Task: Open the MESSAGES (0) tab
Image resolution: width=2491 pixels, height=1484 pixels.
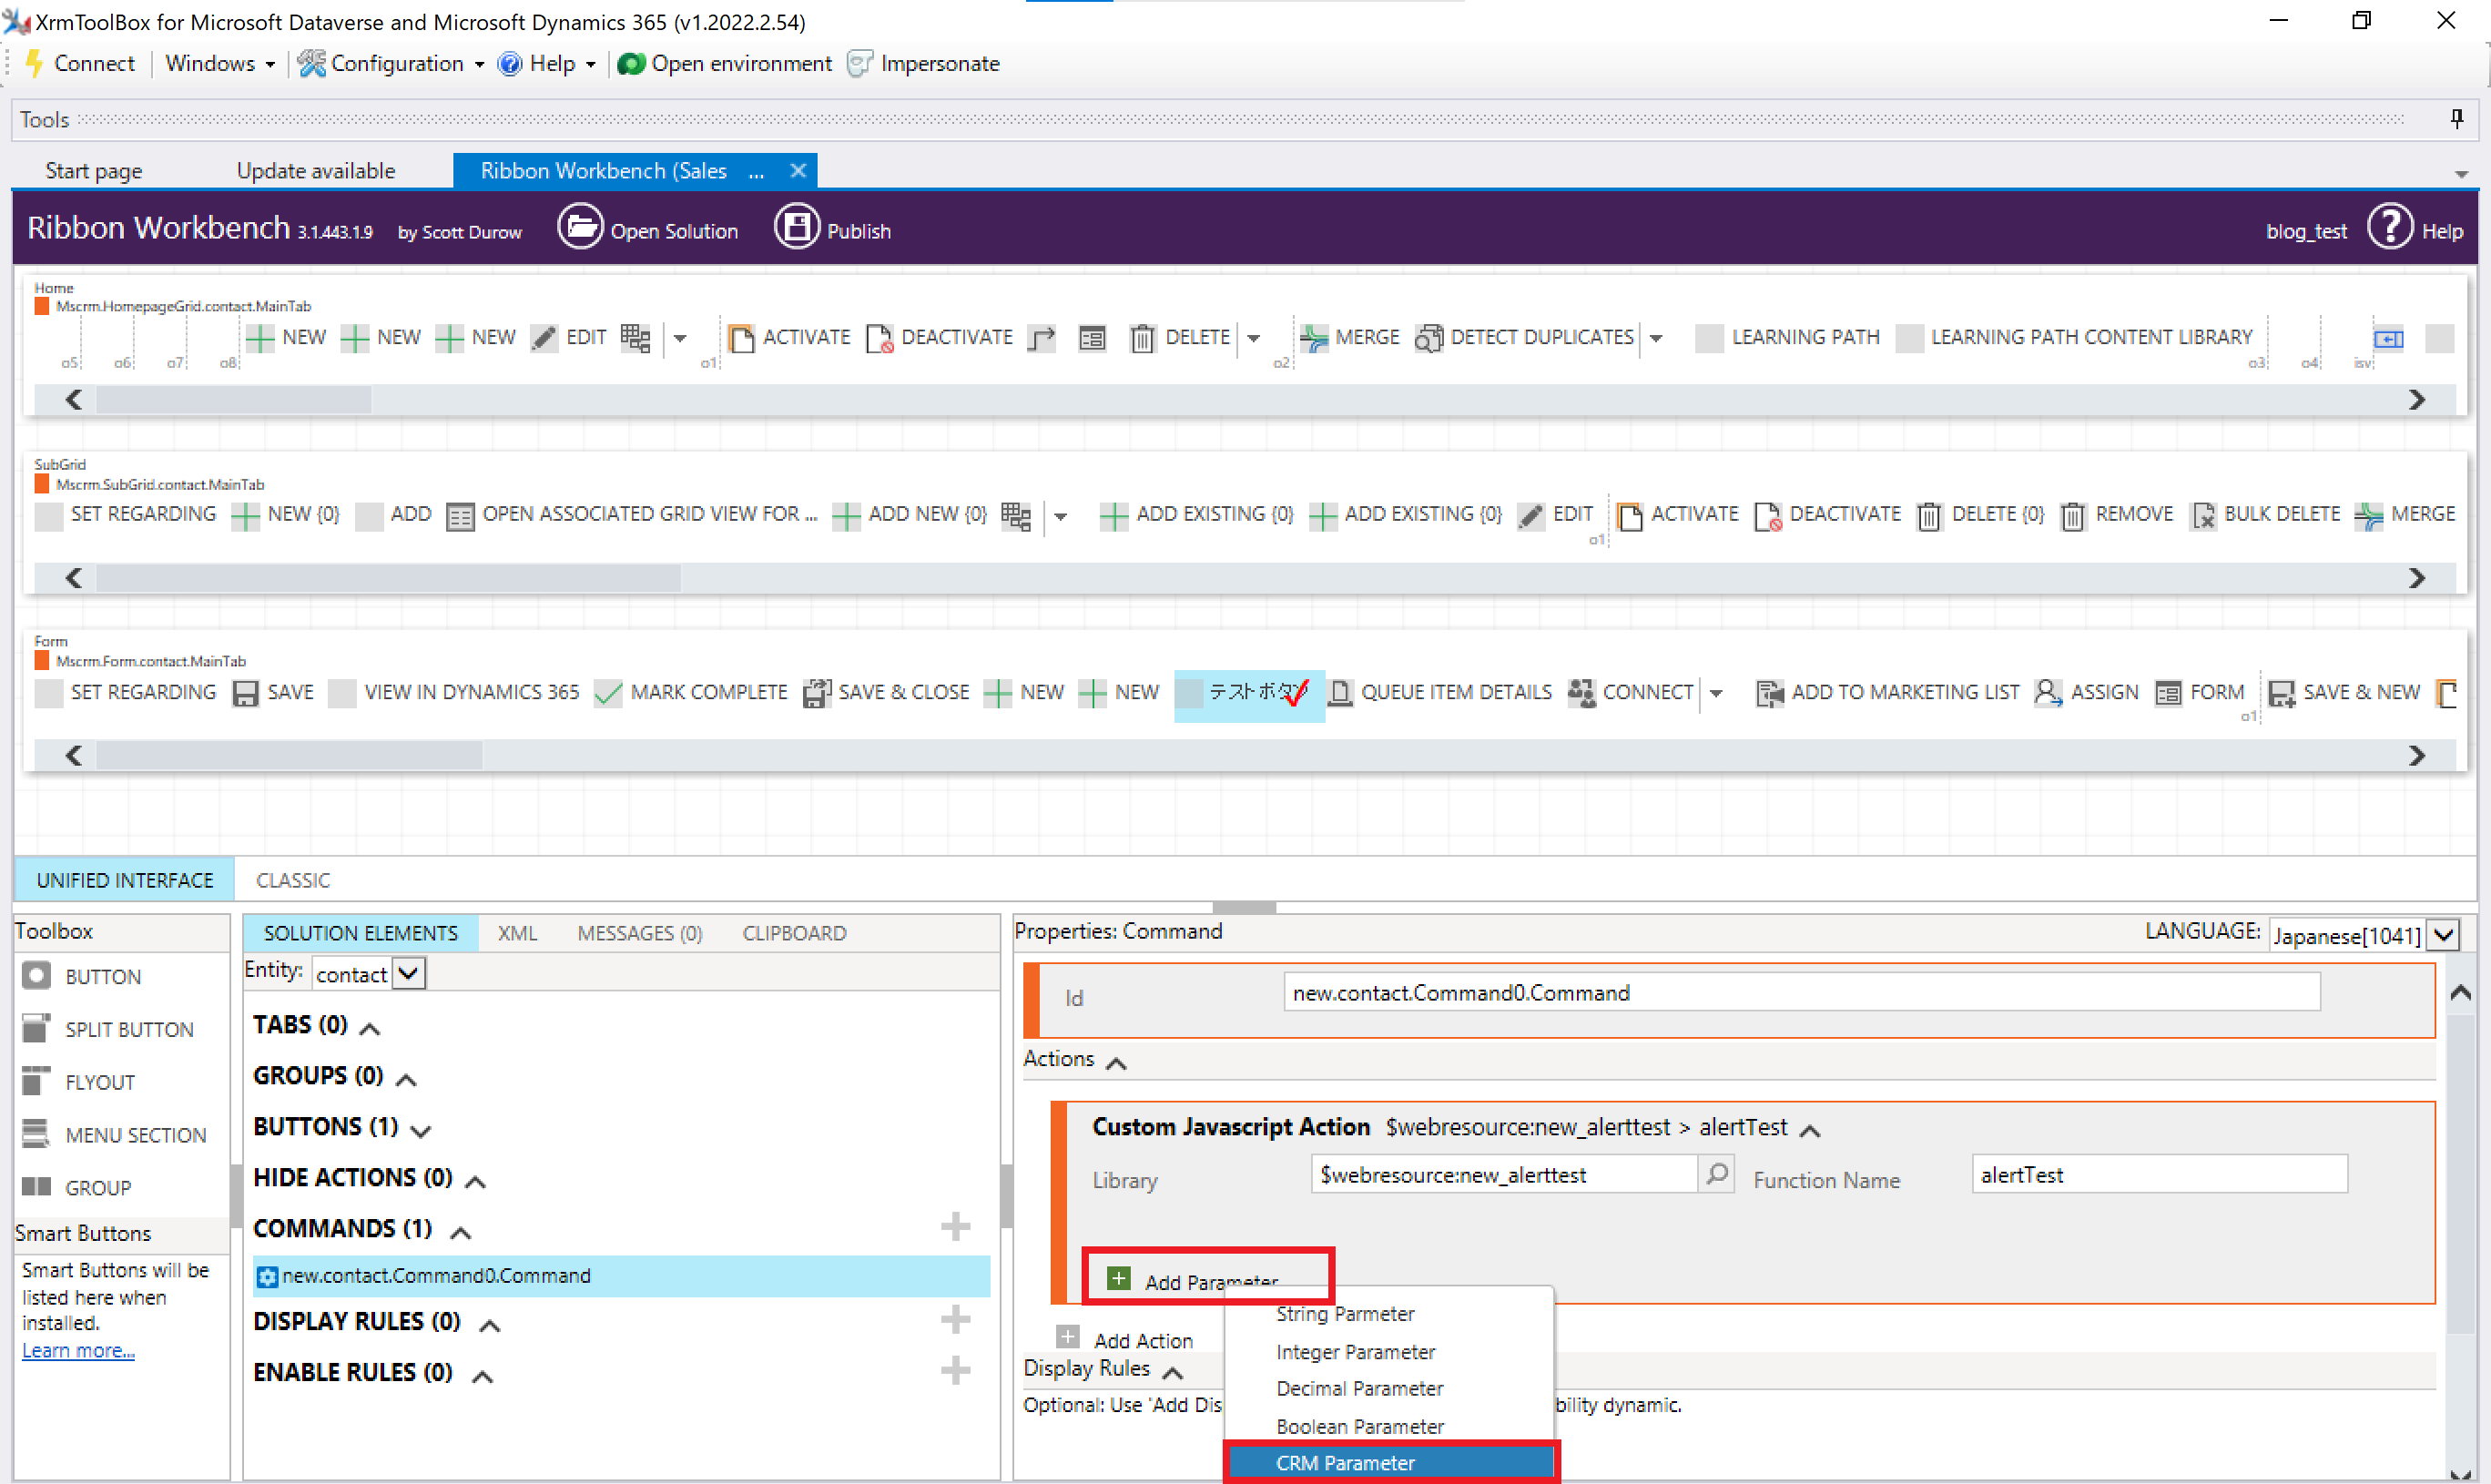Action: pyautogui.click(x=639, y=934)
